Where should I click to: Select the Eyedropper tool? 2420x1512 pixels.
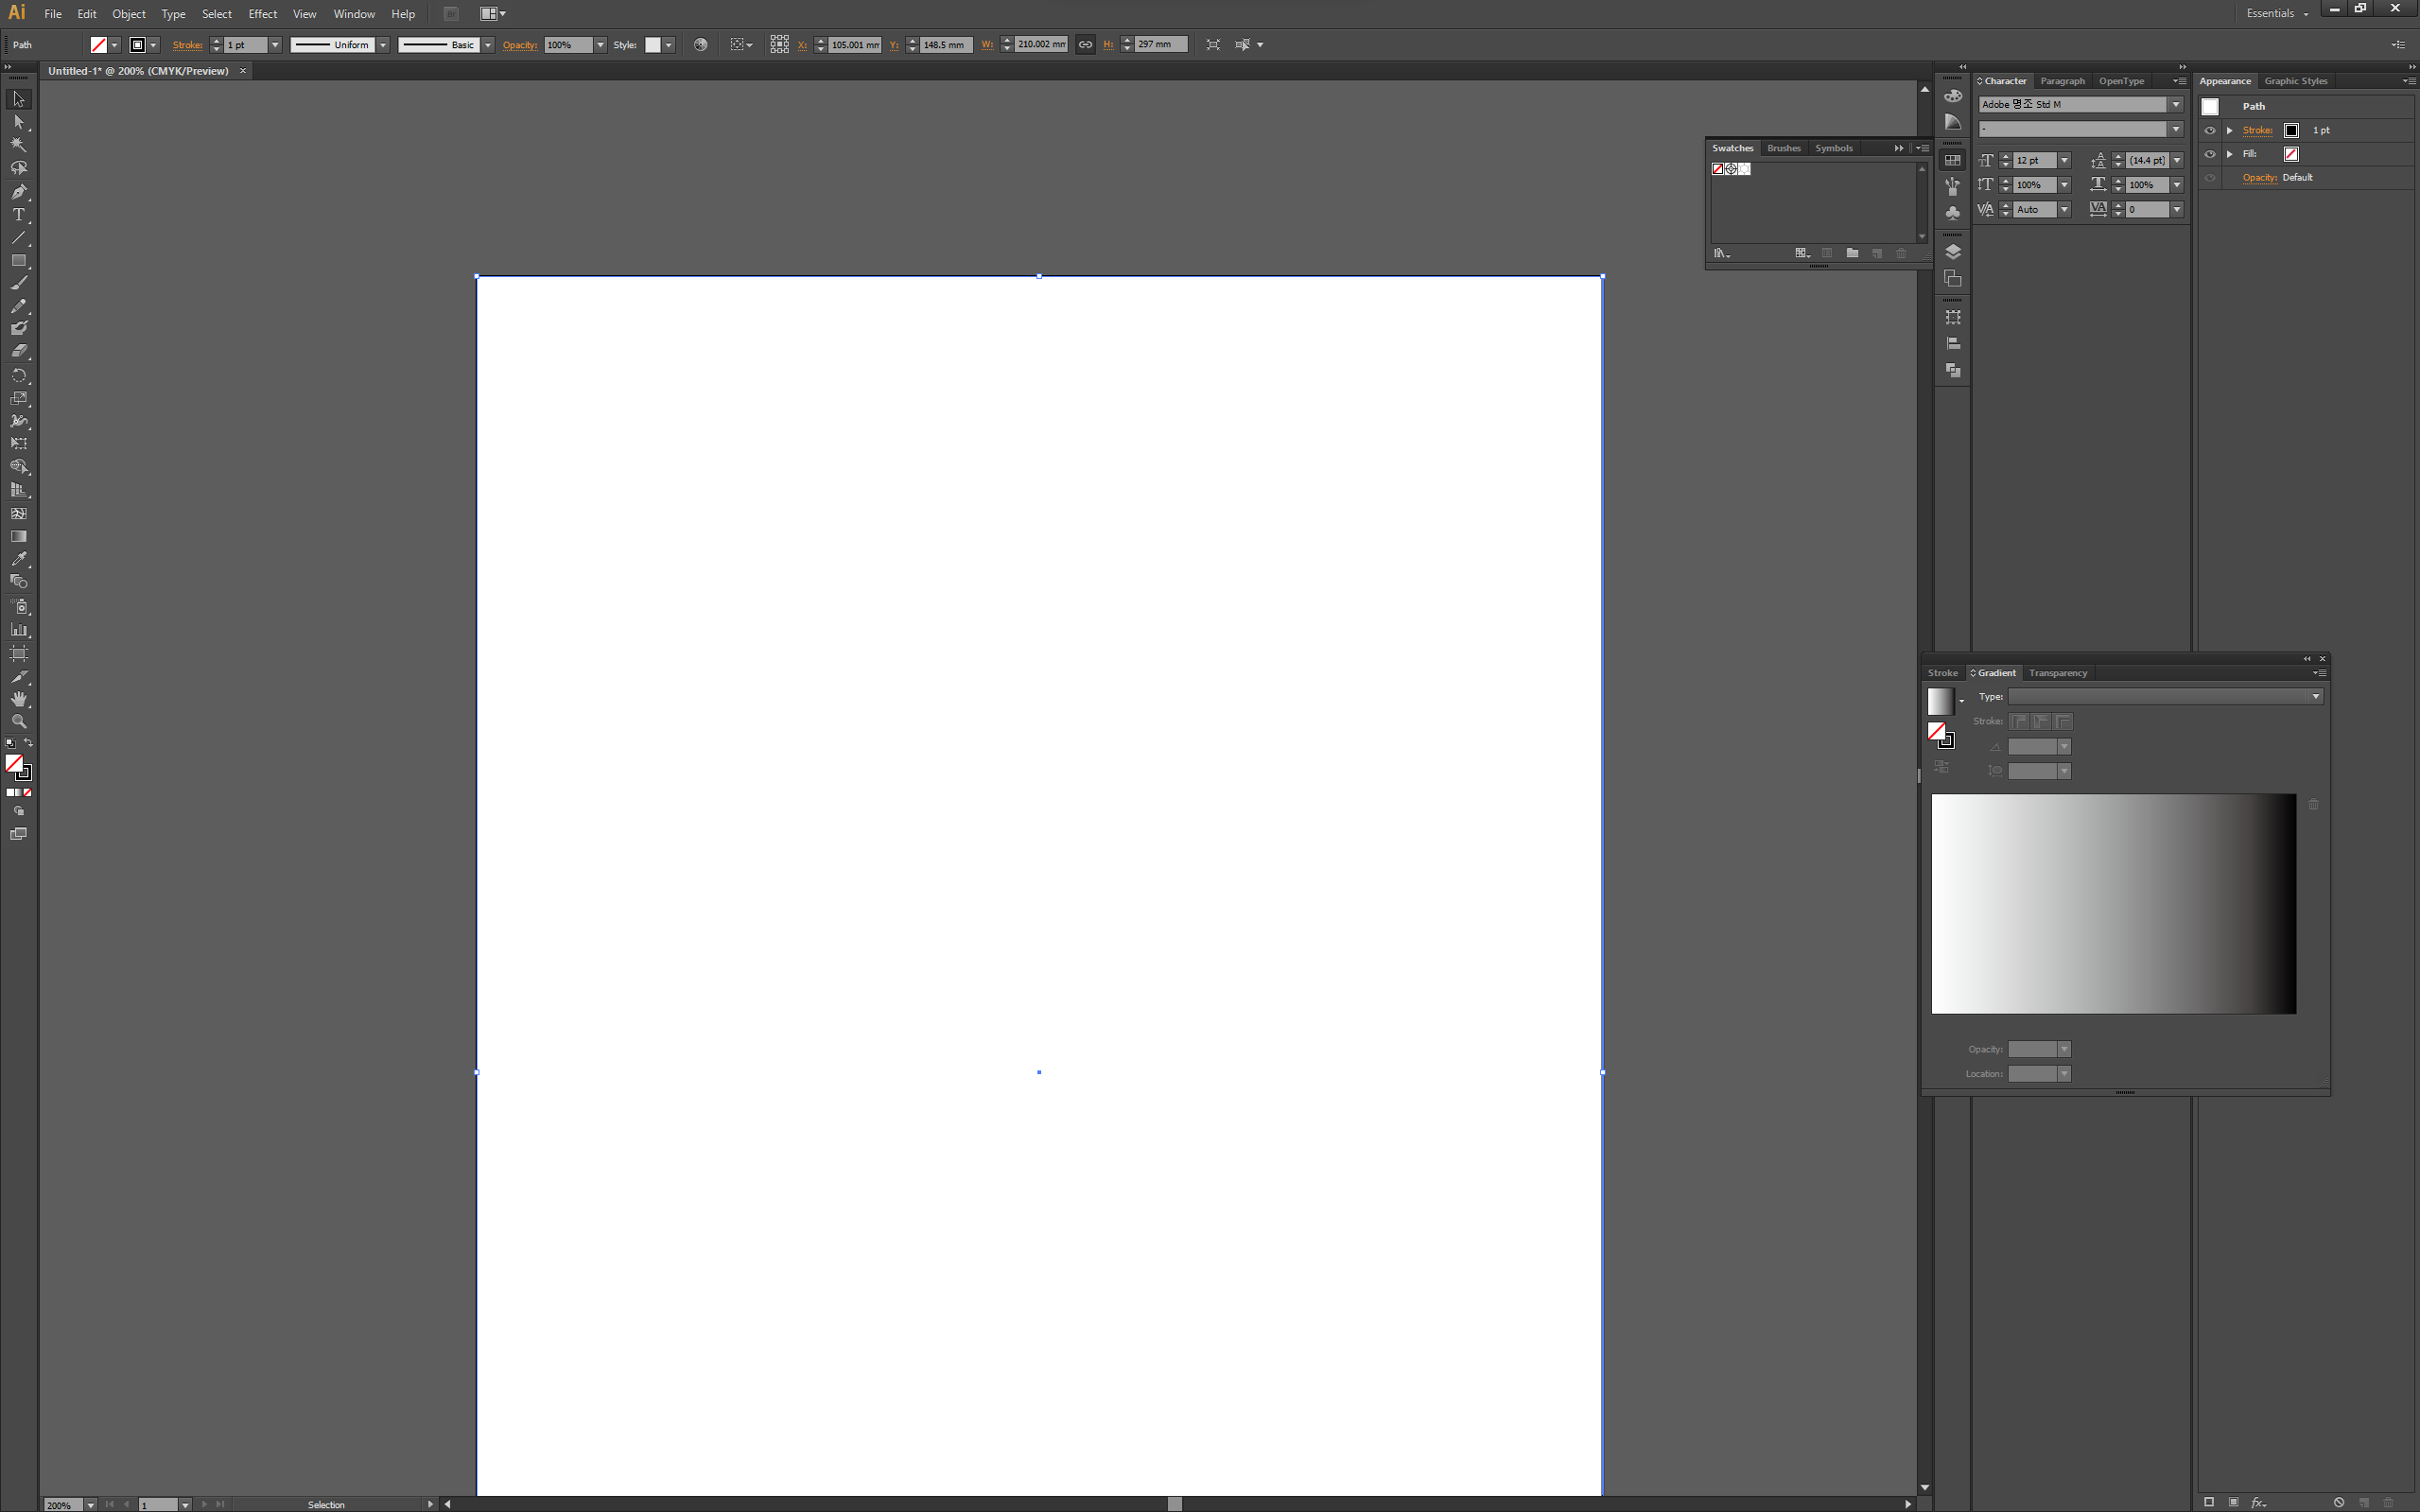pos(18,559)
